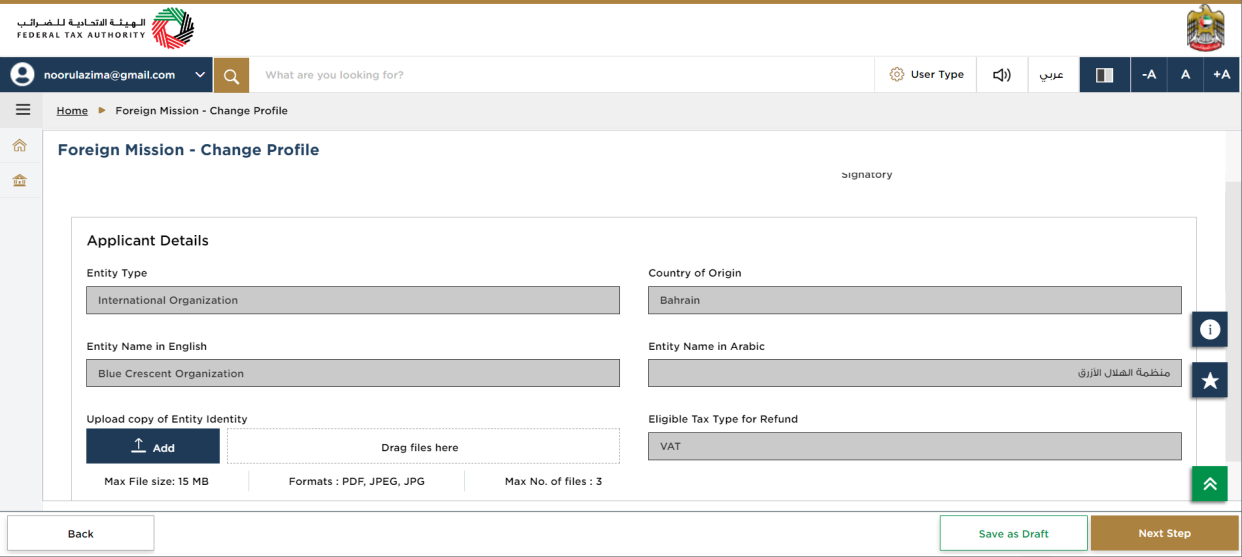Toggle audio reader speaker icon
The width and height of the screenshot is (1242, 557).
[x=1001, y=75]
